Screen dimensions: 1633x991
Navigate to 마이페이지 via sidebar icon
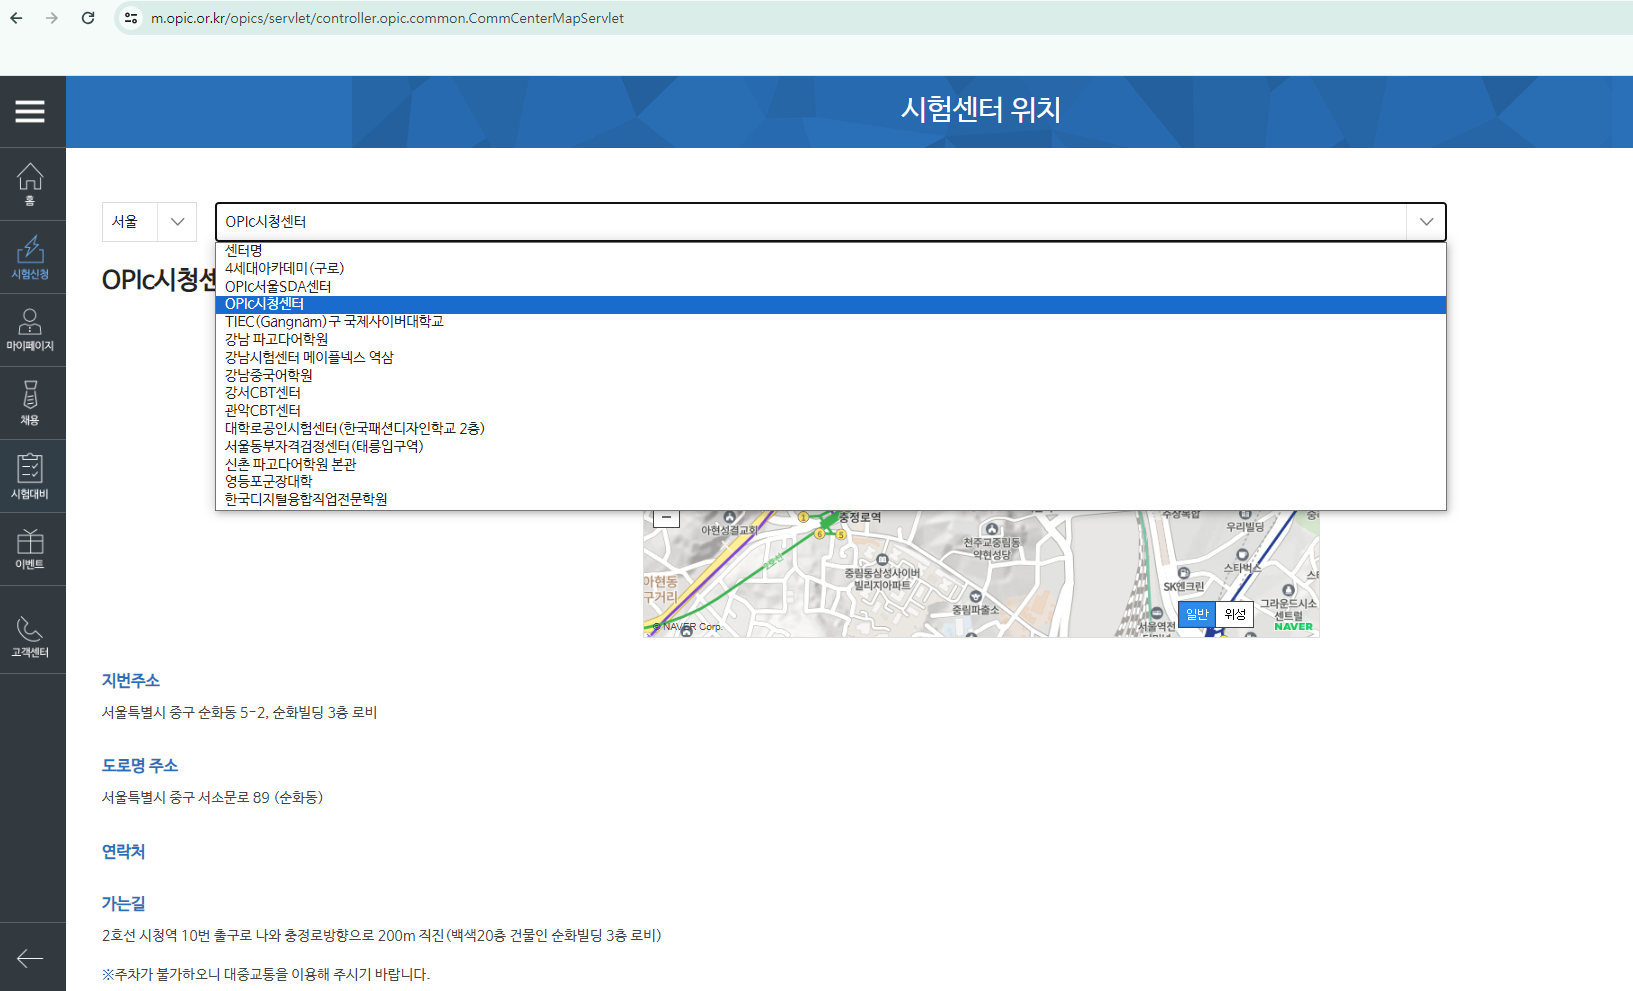click(x=31, y=329)
